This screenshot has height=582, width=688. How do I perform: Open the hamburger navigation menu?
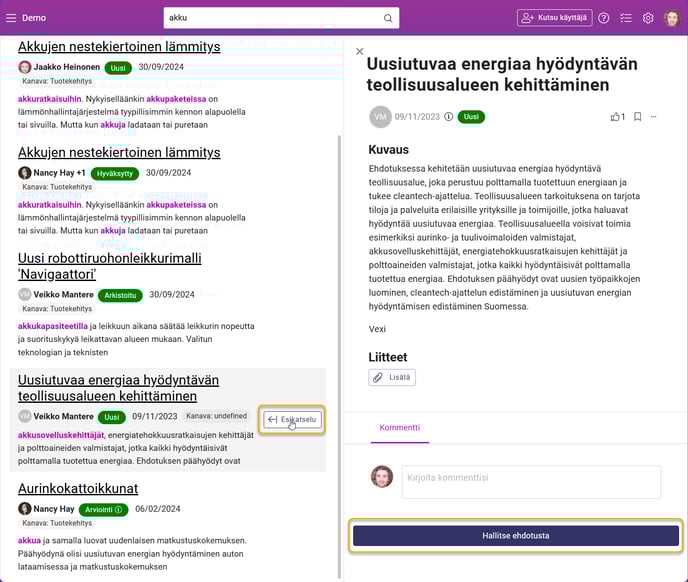pos(11,18)
